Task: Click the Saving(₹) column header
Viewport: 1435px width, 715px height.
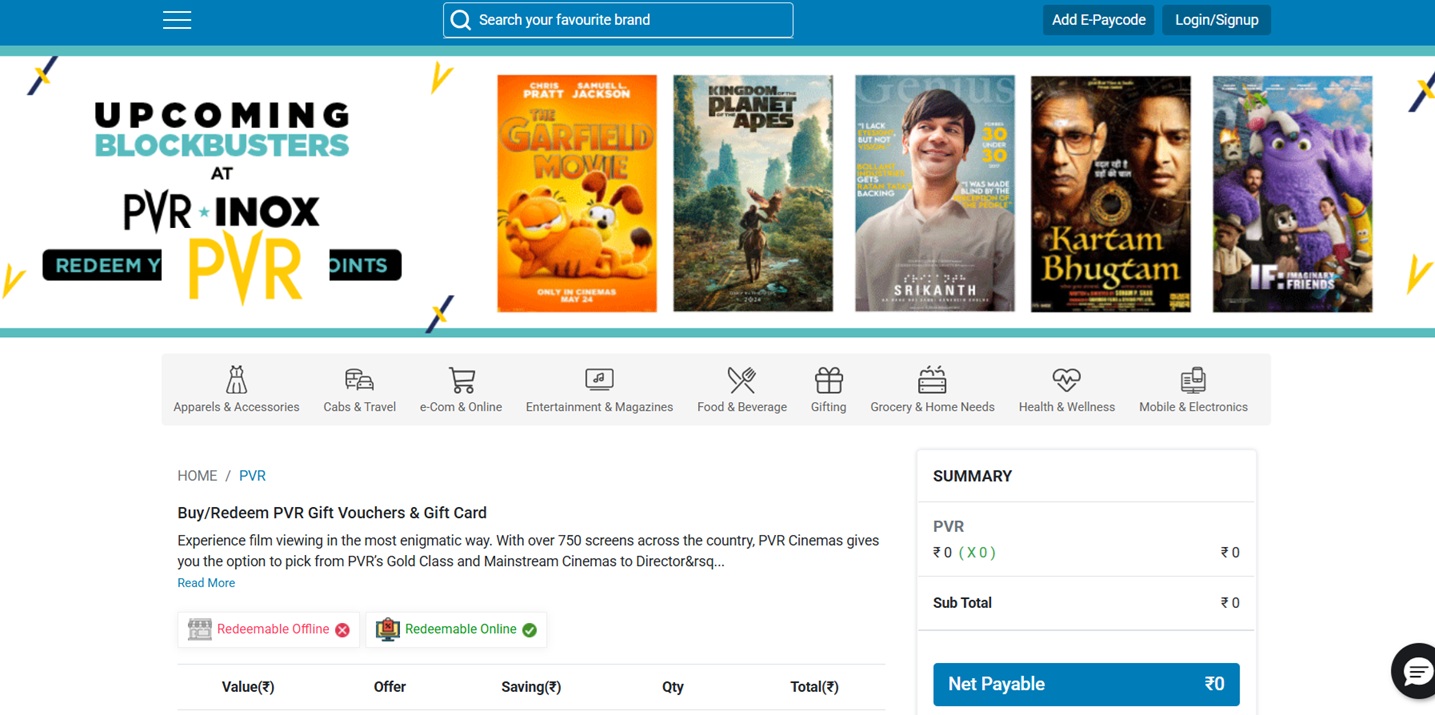Action: pos(531,687)
